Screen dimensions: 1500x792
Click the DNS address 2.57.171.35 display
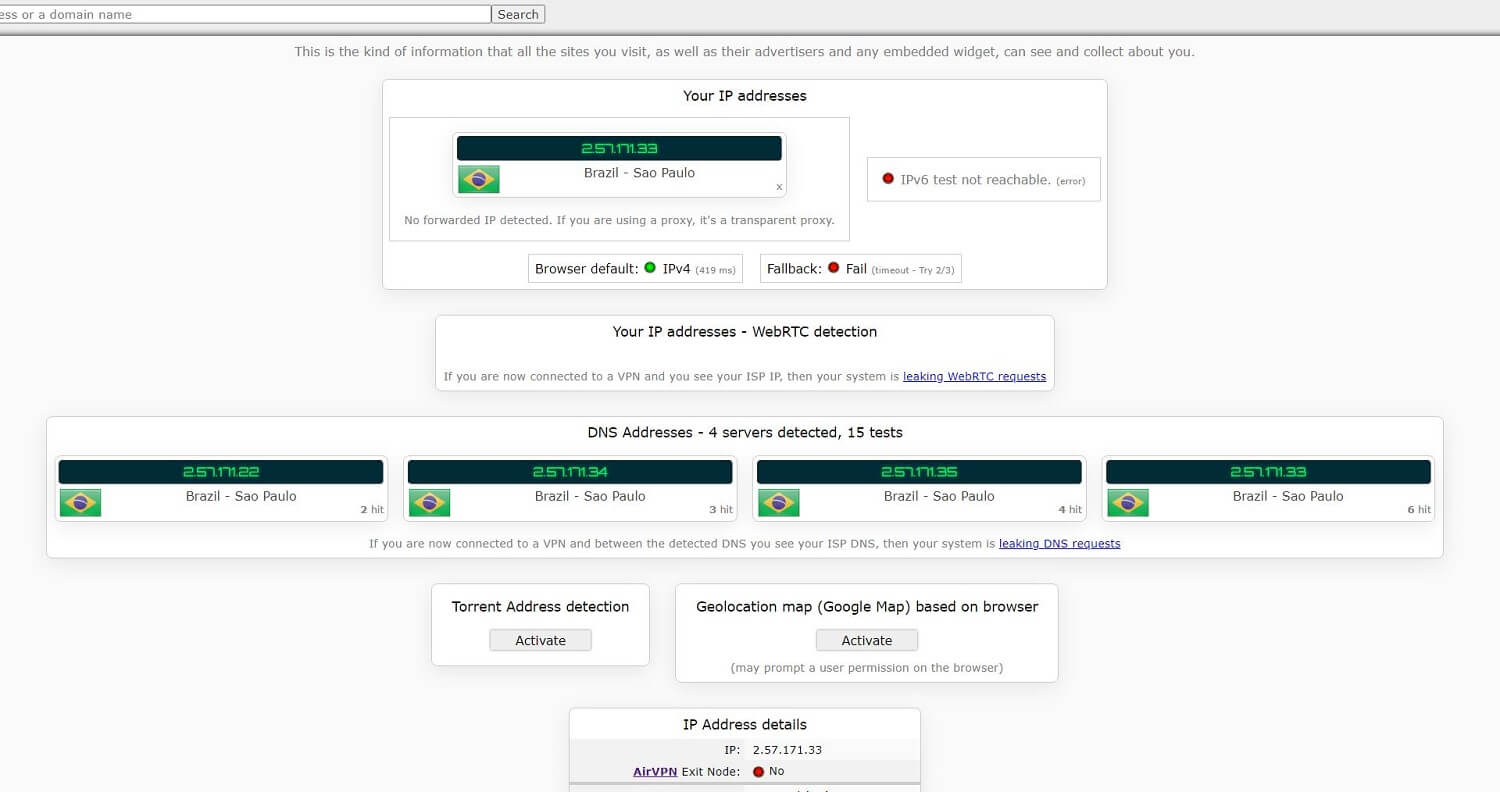[x=918, y=472]
